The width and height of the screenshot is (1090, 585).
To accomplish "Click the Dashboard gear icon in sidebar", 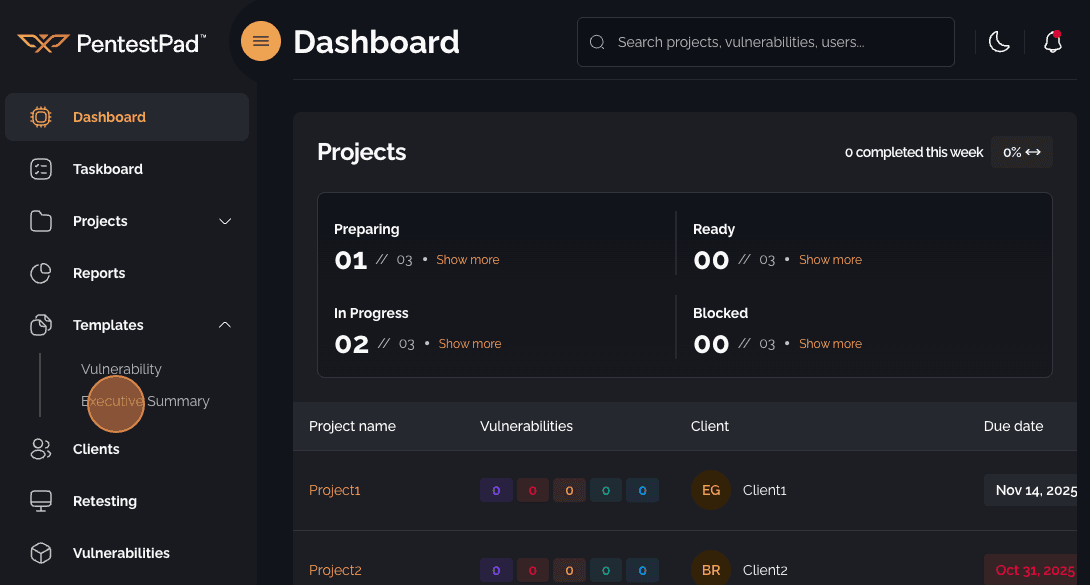I will [x=40, y=116].
